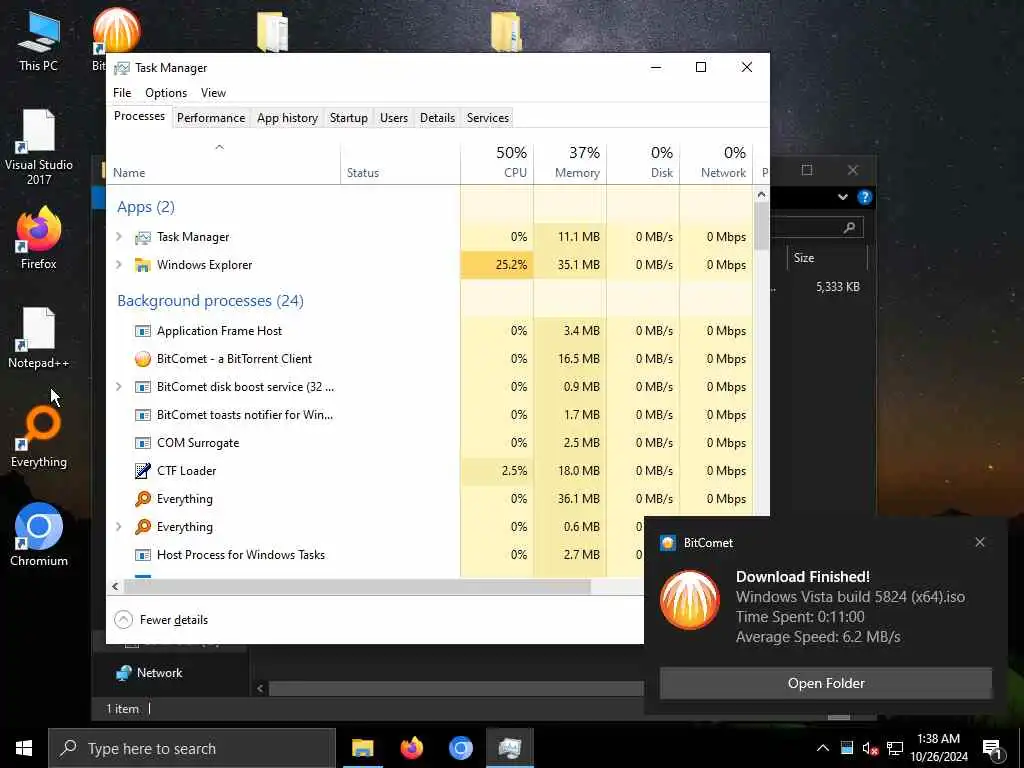The width and height of the screenshot is (1024, 768).
Task: Open Everything search desktop shortcut
Action: 39,436
